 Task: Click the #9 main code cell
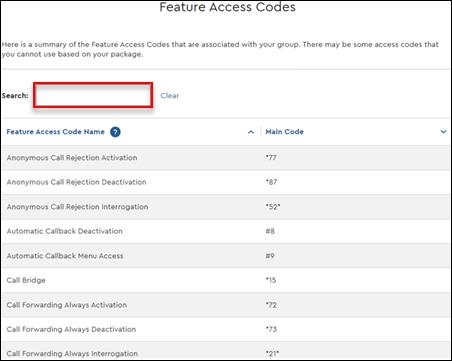coord(270,256)
